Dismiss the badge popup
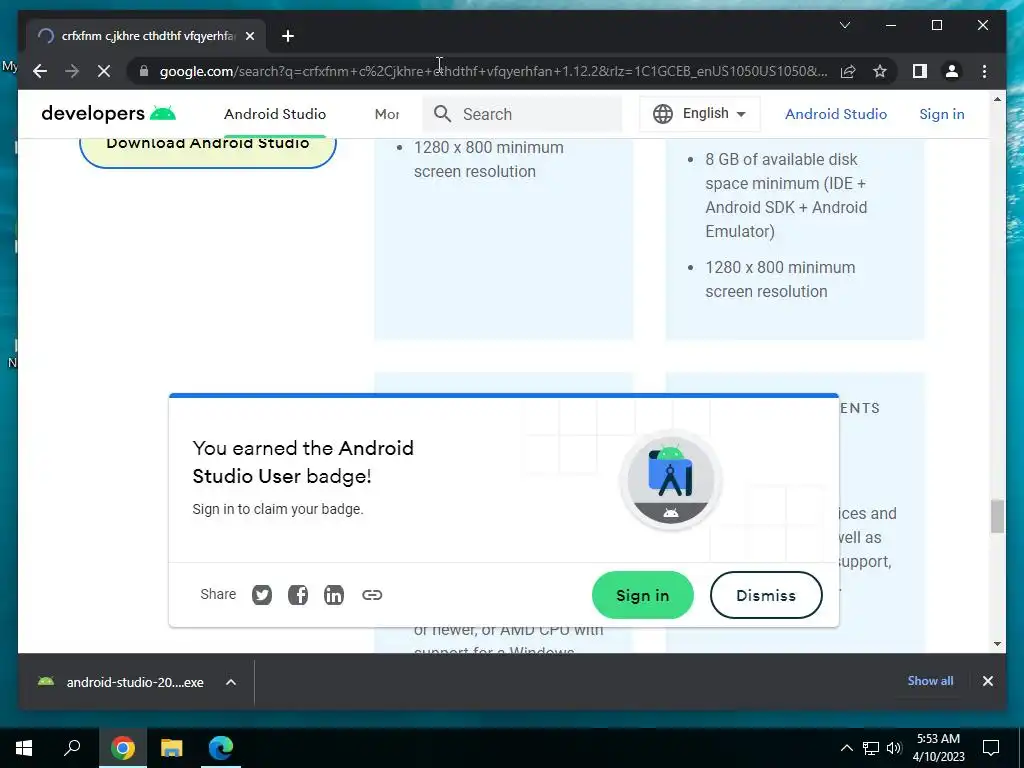 (766, 595)
